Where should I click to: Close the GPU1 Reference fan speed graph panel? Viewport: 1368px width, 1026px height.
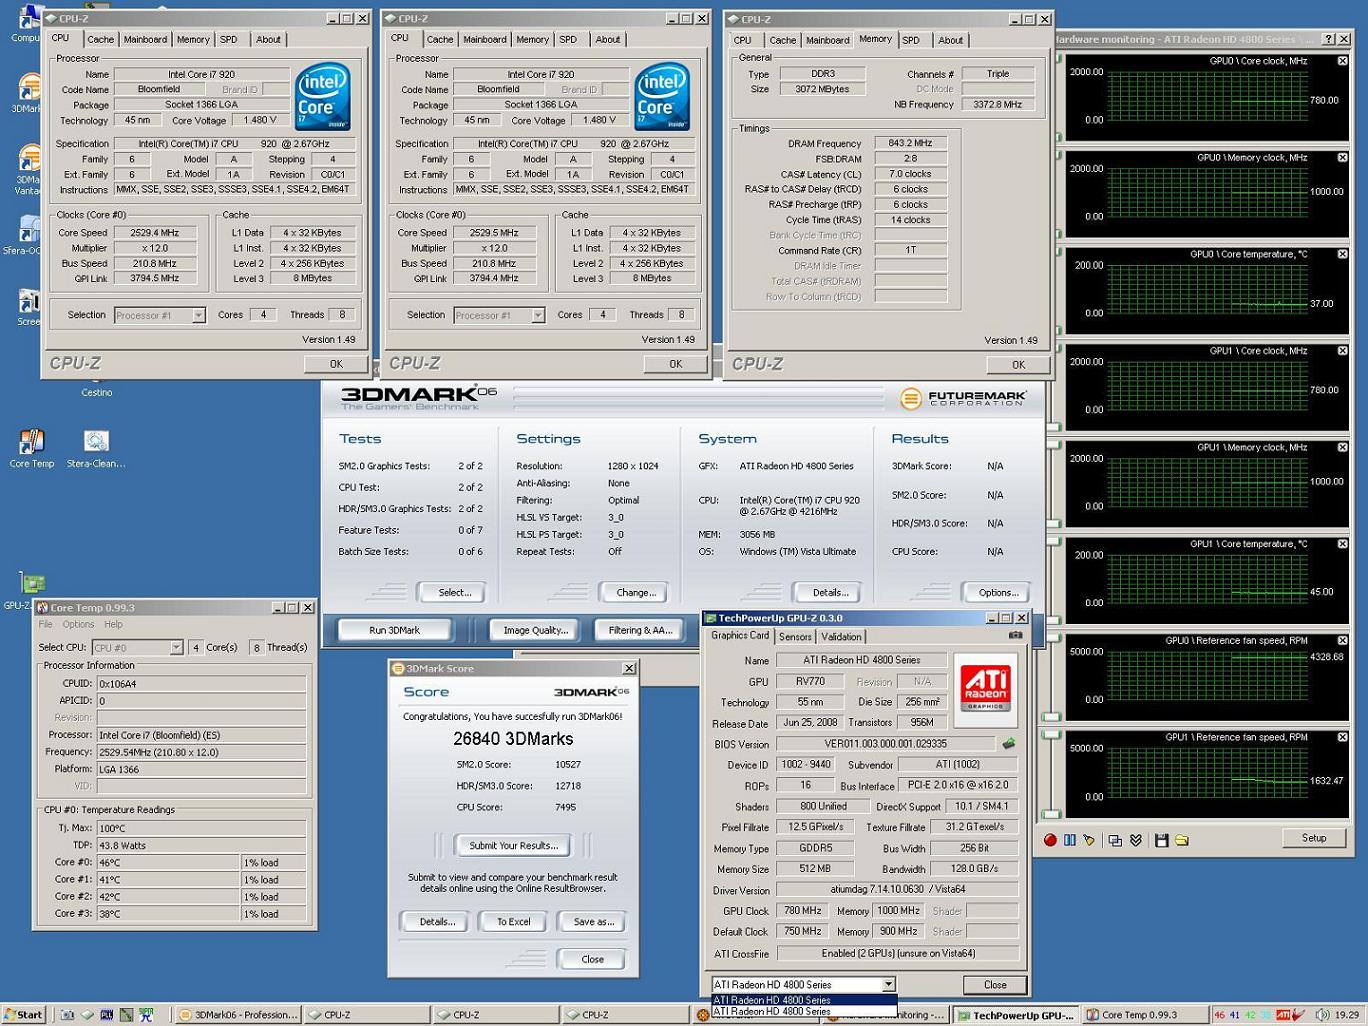tap(1342, 737)
